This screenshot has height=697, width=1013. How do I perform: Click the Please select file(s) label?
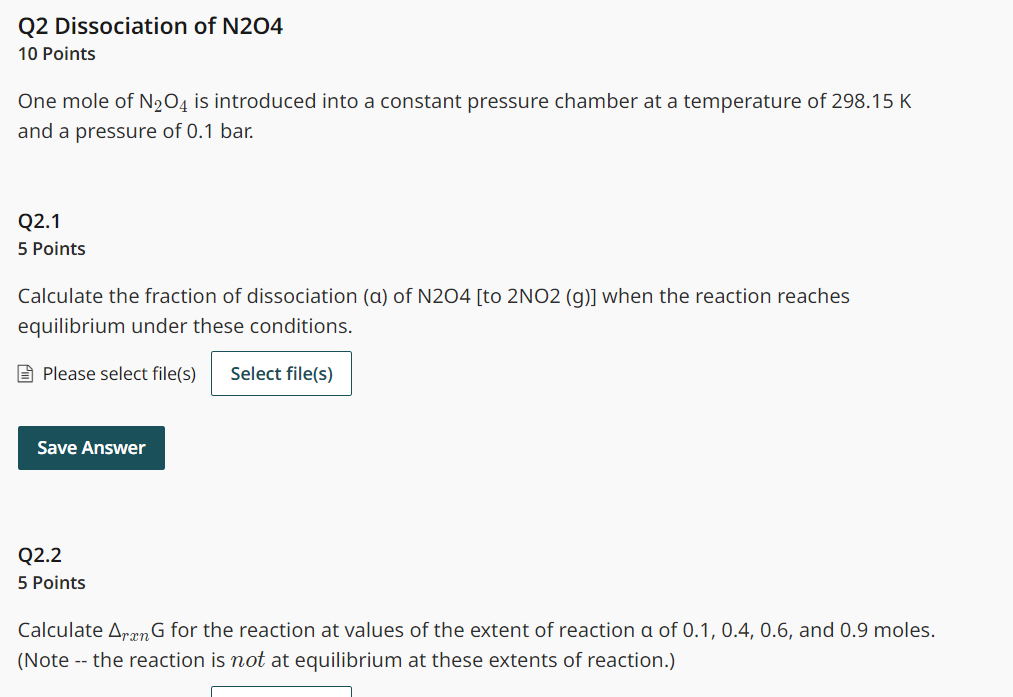click(119, 374)
